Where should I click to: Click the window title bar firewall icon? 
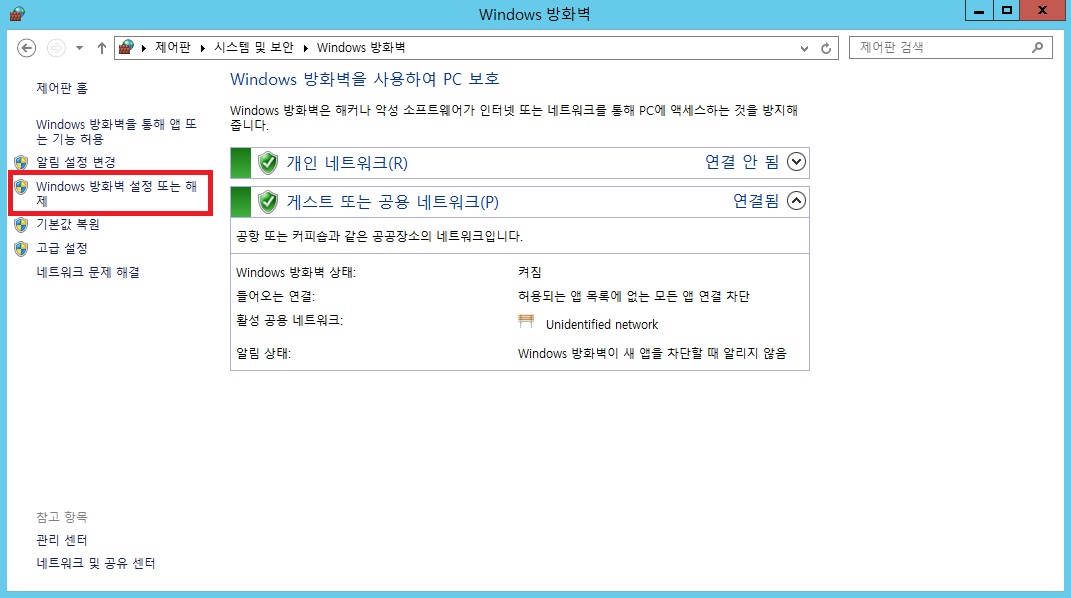pos(17,14)
